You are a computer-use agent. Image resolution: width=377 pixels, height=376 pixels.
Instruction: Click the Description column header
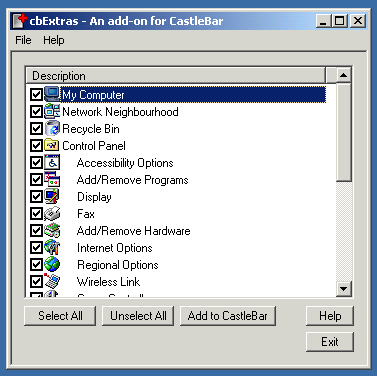(x=175, y=76)
